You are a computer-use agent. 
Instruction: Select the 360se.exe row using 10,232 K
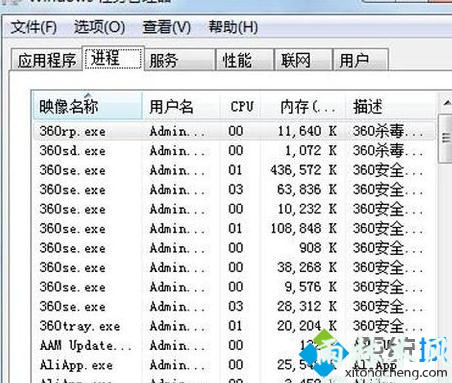234,209
